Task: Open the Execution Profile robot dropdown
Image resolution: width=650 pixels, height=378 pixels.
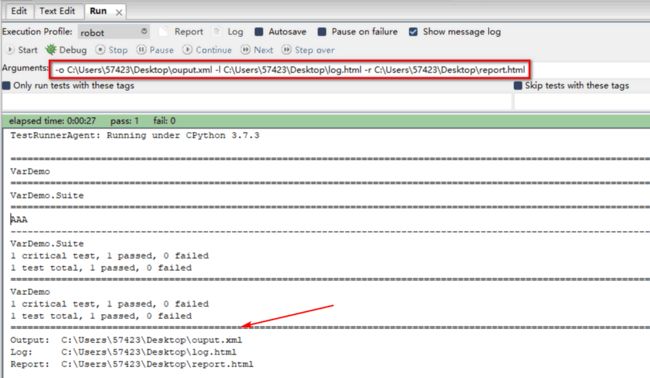Action: coord(113,32)
